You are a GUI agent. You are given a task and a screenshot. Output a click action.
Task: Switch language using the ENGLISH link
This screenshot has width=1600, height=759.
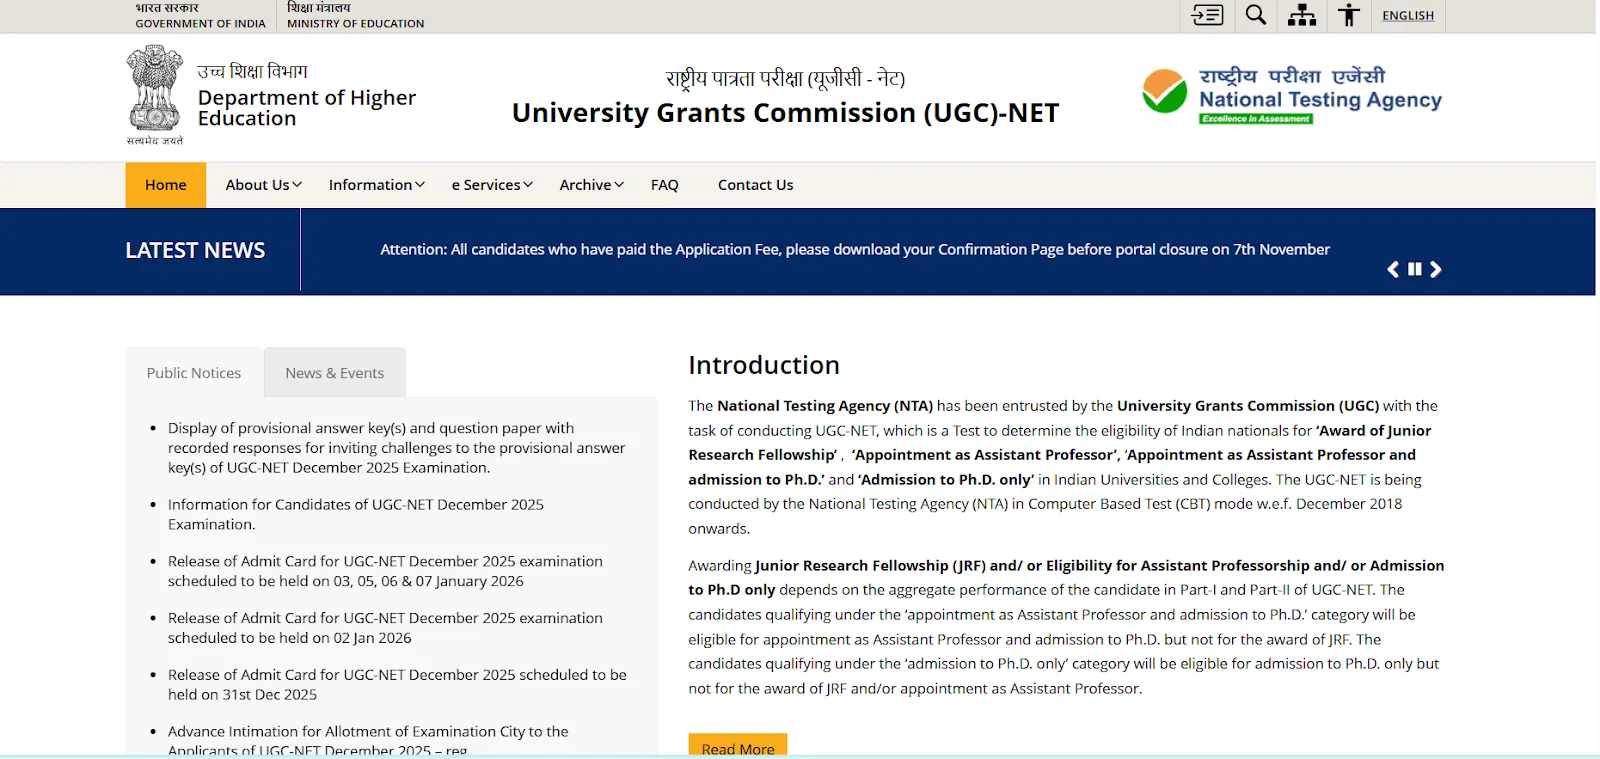[1407, 15]
